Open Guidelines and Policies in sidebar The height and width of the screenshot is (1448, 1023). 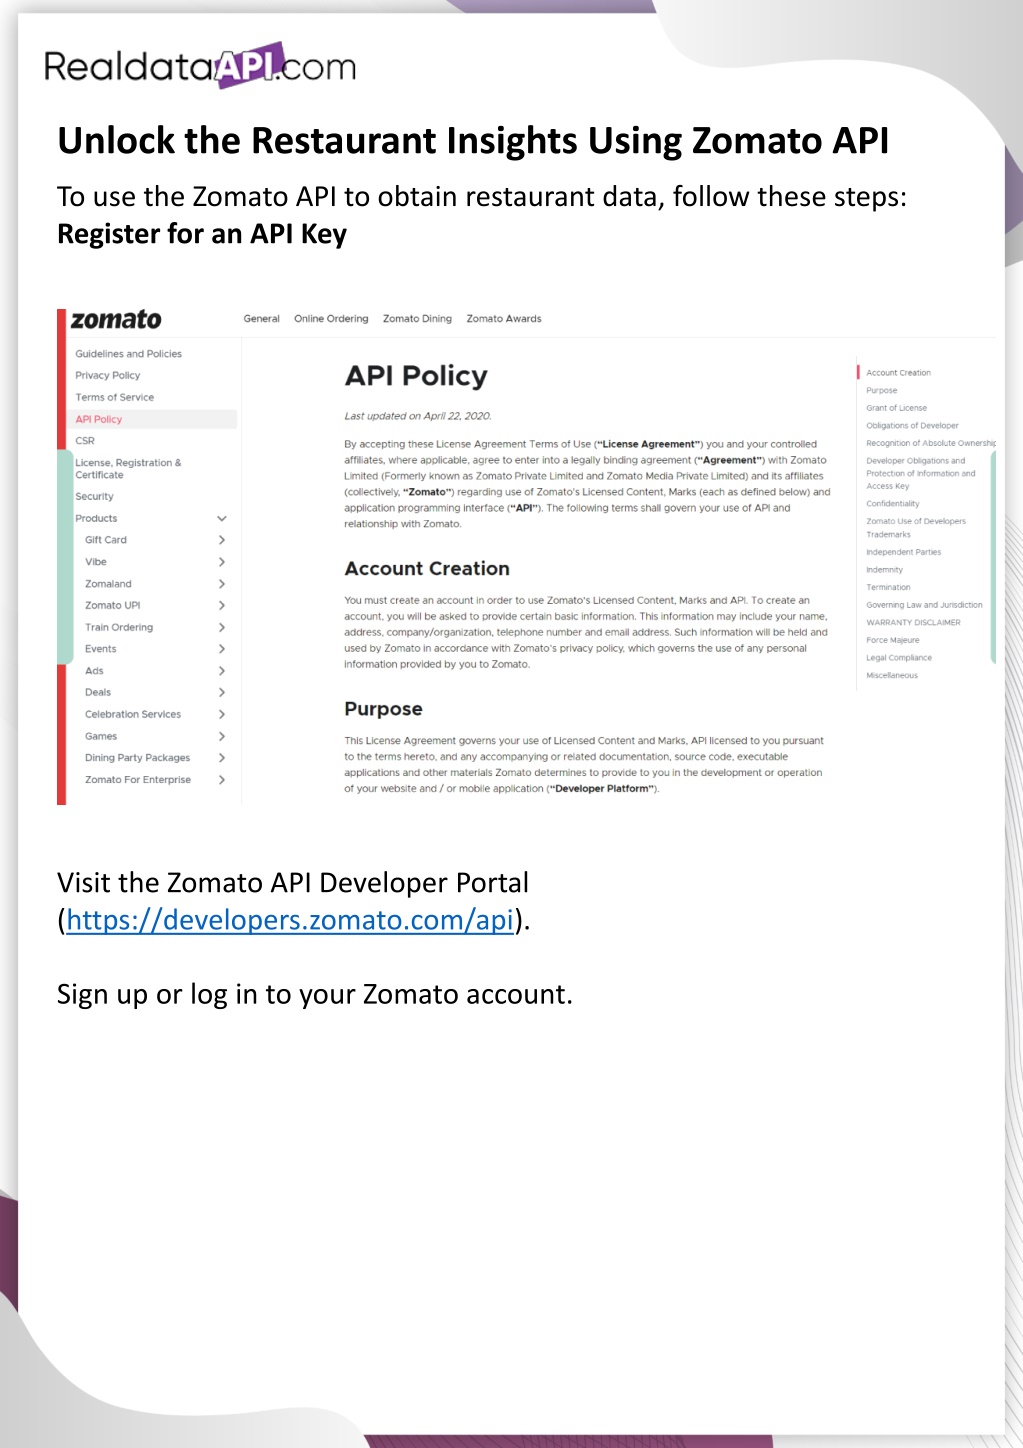point(129,354)
